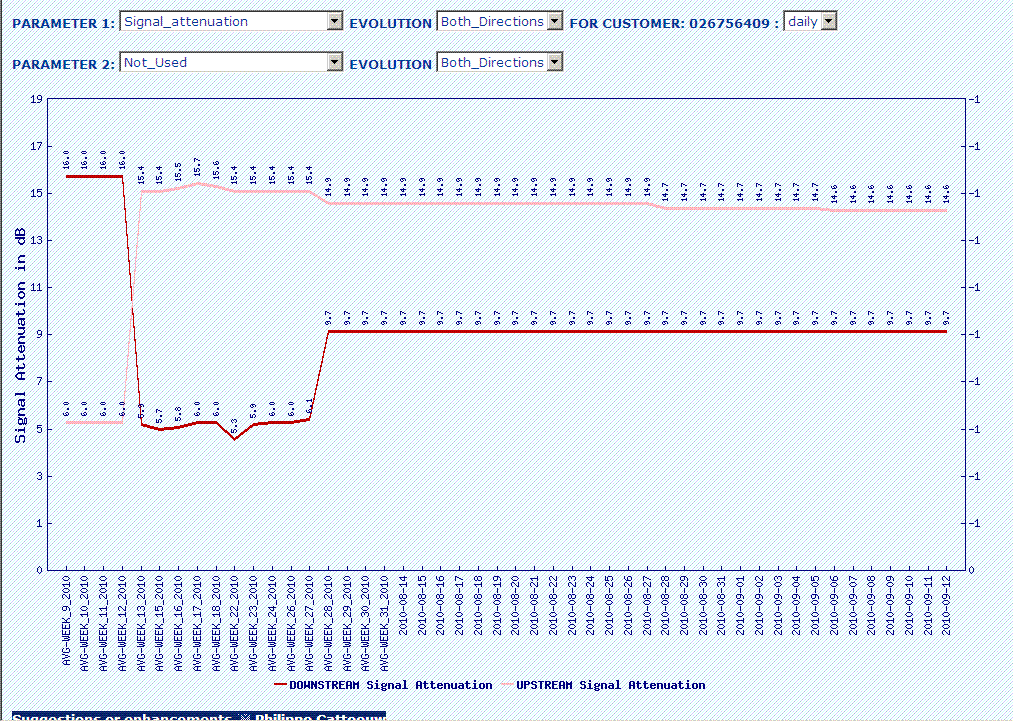Click the y-axis value 9

(x=40, y=334)
